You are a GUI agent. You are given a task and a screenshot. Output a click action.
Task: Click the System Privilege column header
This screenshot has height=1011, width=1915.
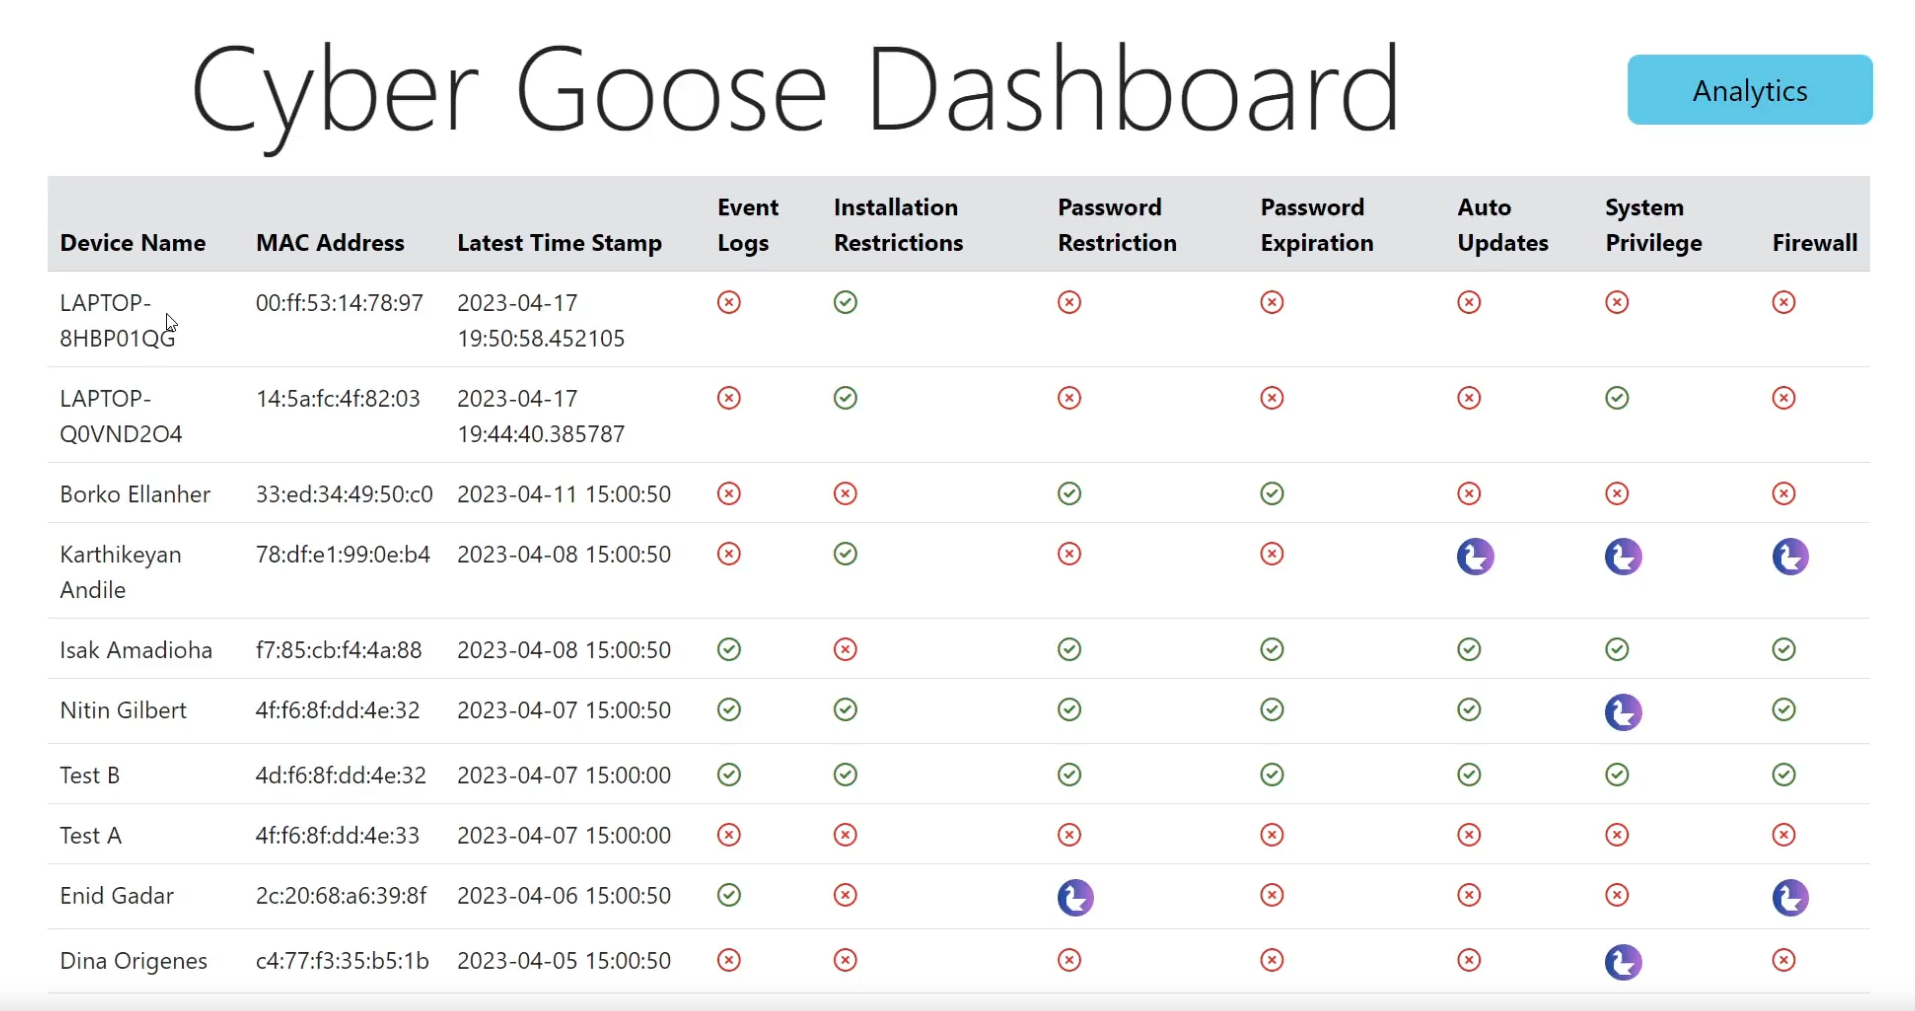point(1654,225)
